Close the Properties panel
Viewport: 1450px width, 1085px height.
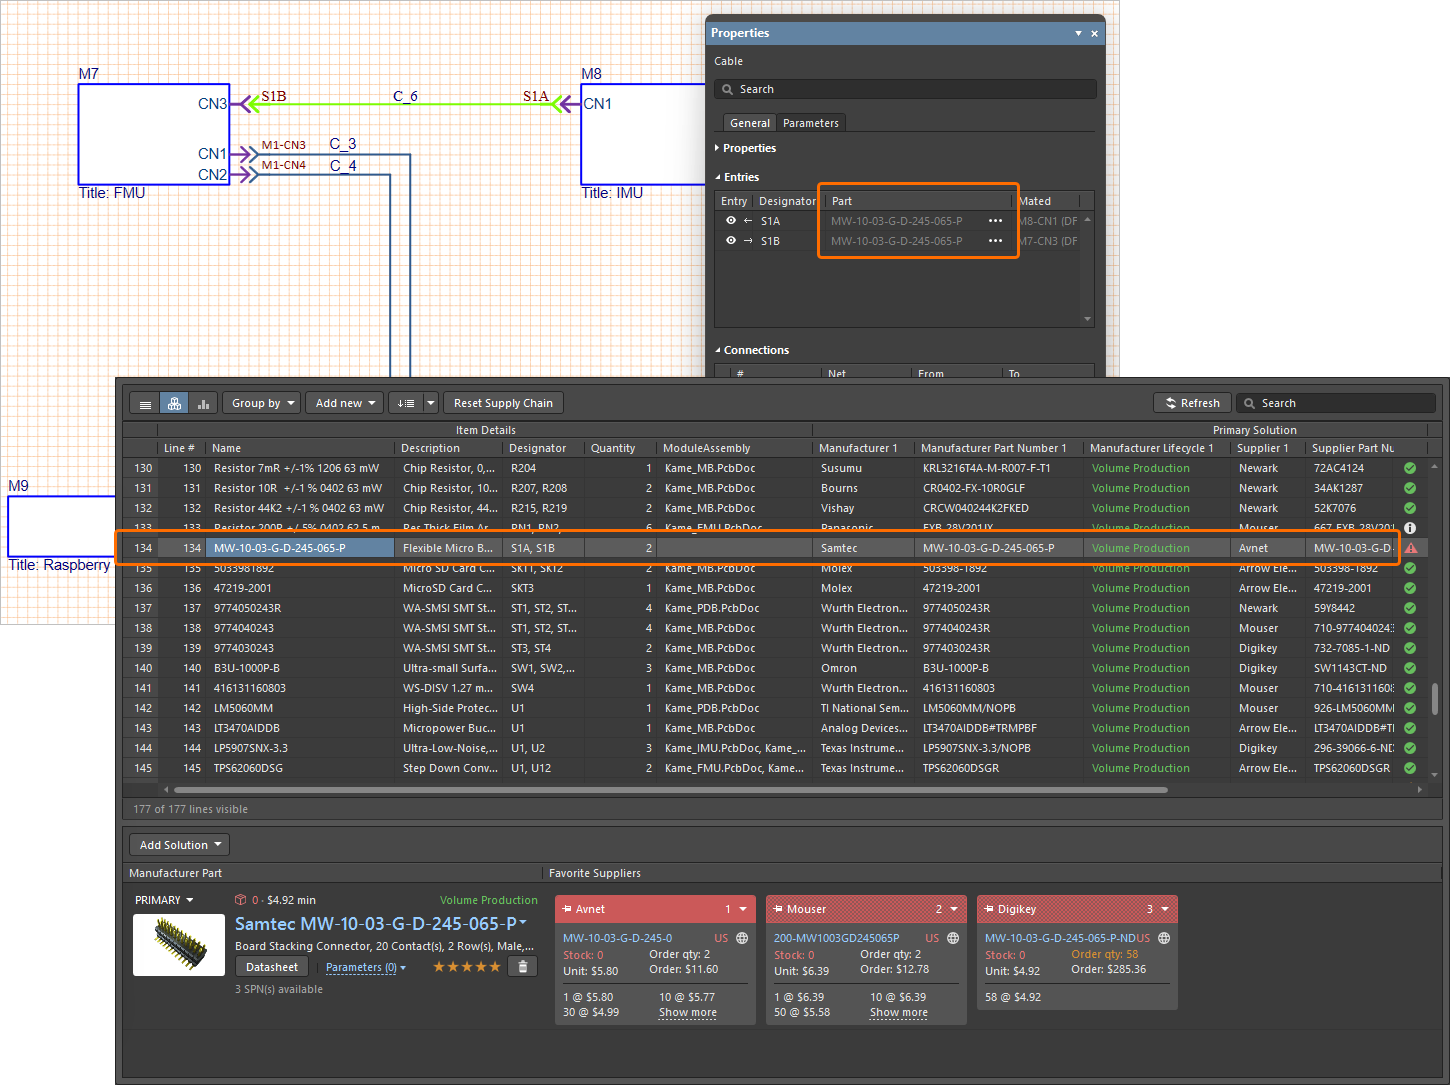point(1094,33)
